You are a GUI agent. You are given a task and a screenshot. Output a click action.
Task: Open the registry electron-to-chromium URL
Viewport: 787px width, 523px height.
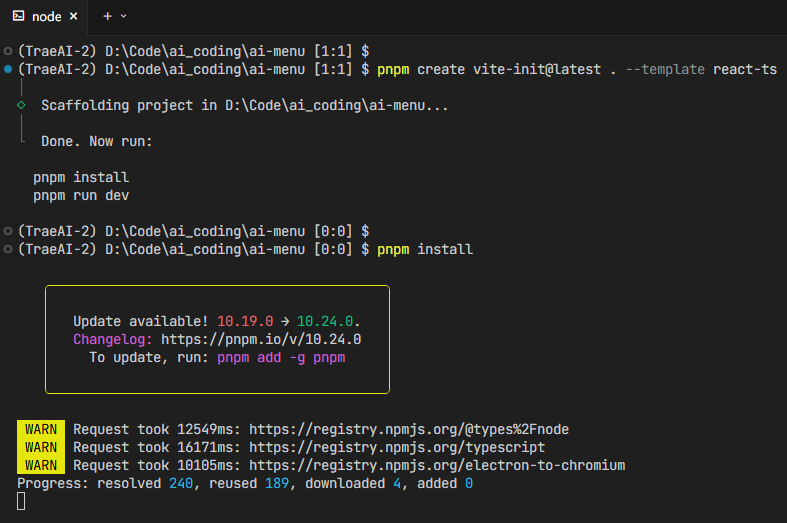click(x=437, y=465)
